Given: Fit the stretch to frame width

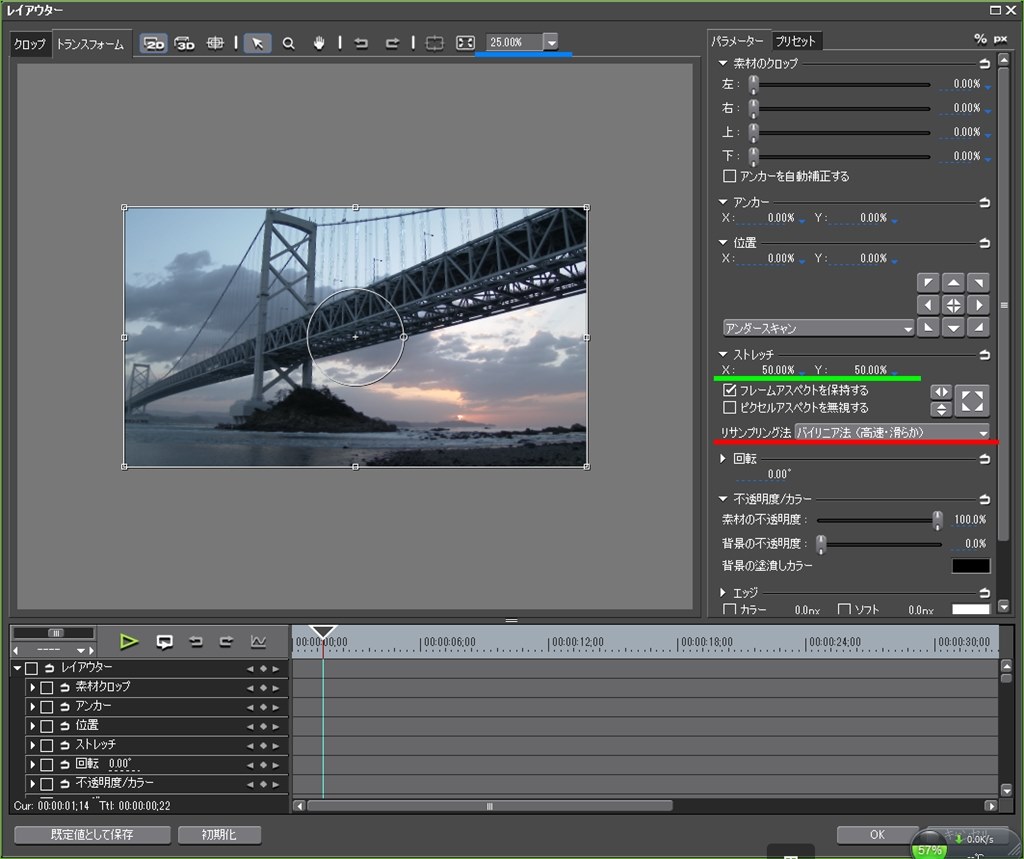Looking at the screenshot, I should (941, 392).
